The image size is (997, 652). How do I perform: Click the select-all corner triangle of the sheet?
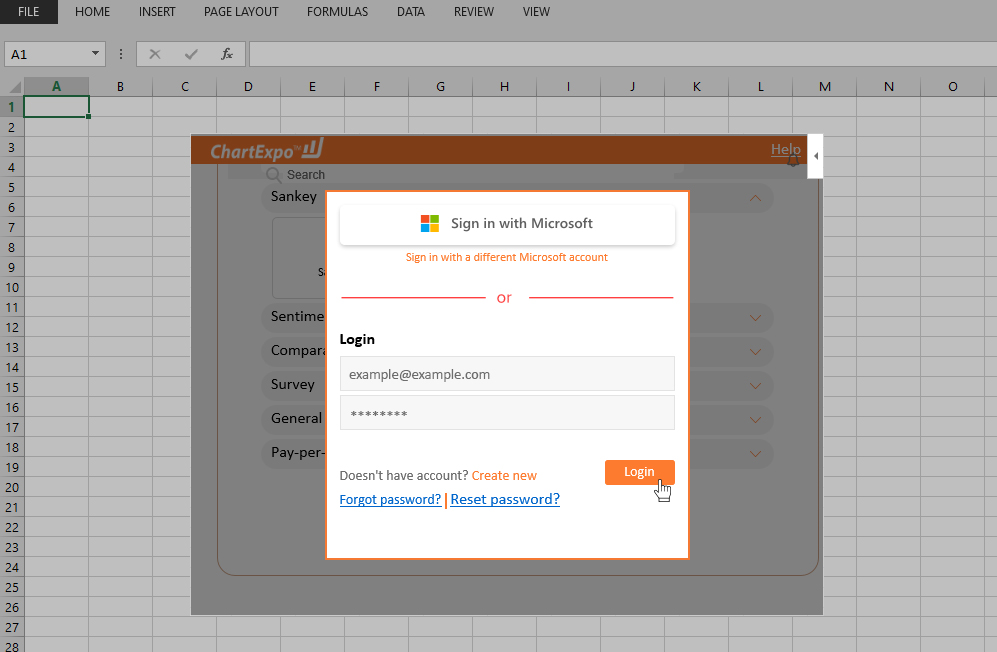[x=15, y=87]
